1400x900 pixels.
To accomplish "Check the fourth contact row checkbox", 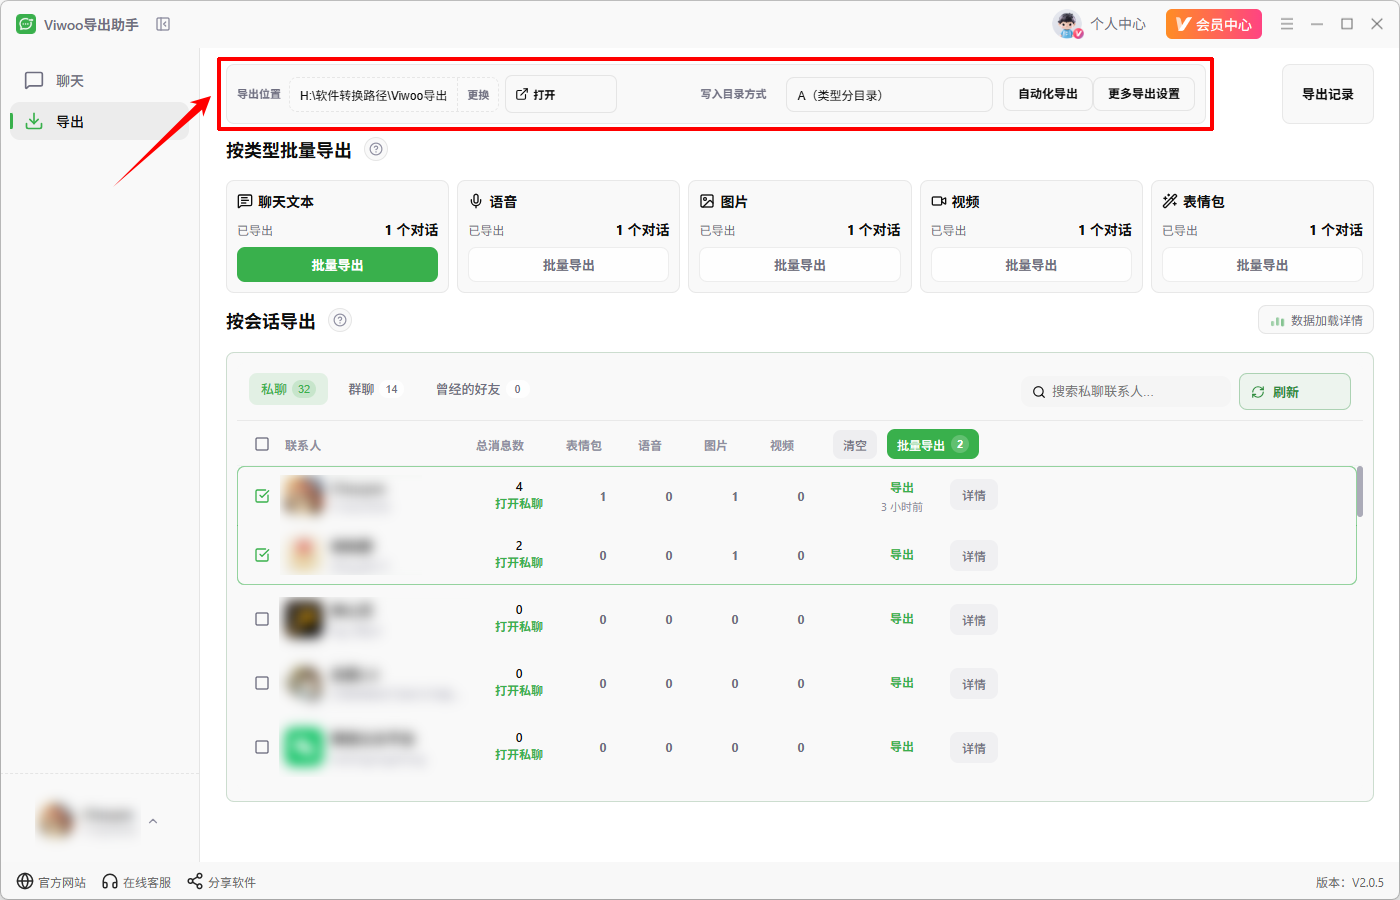I will pos(262,683).
